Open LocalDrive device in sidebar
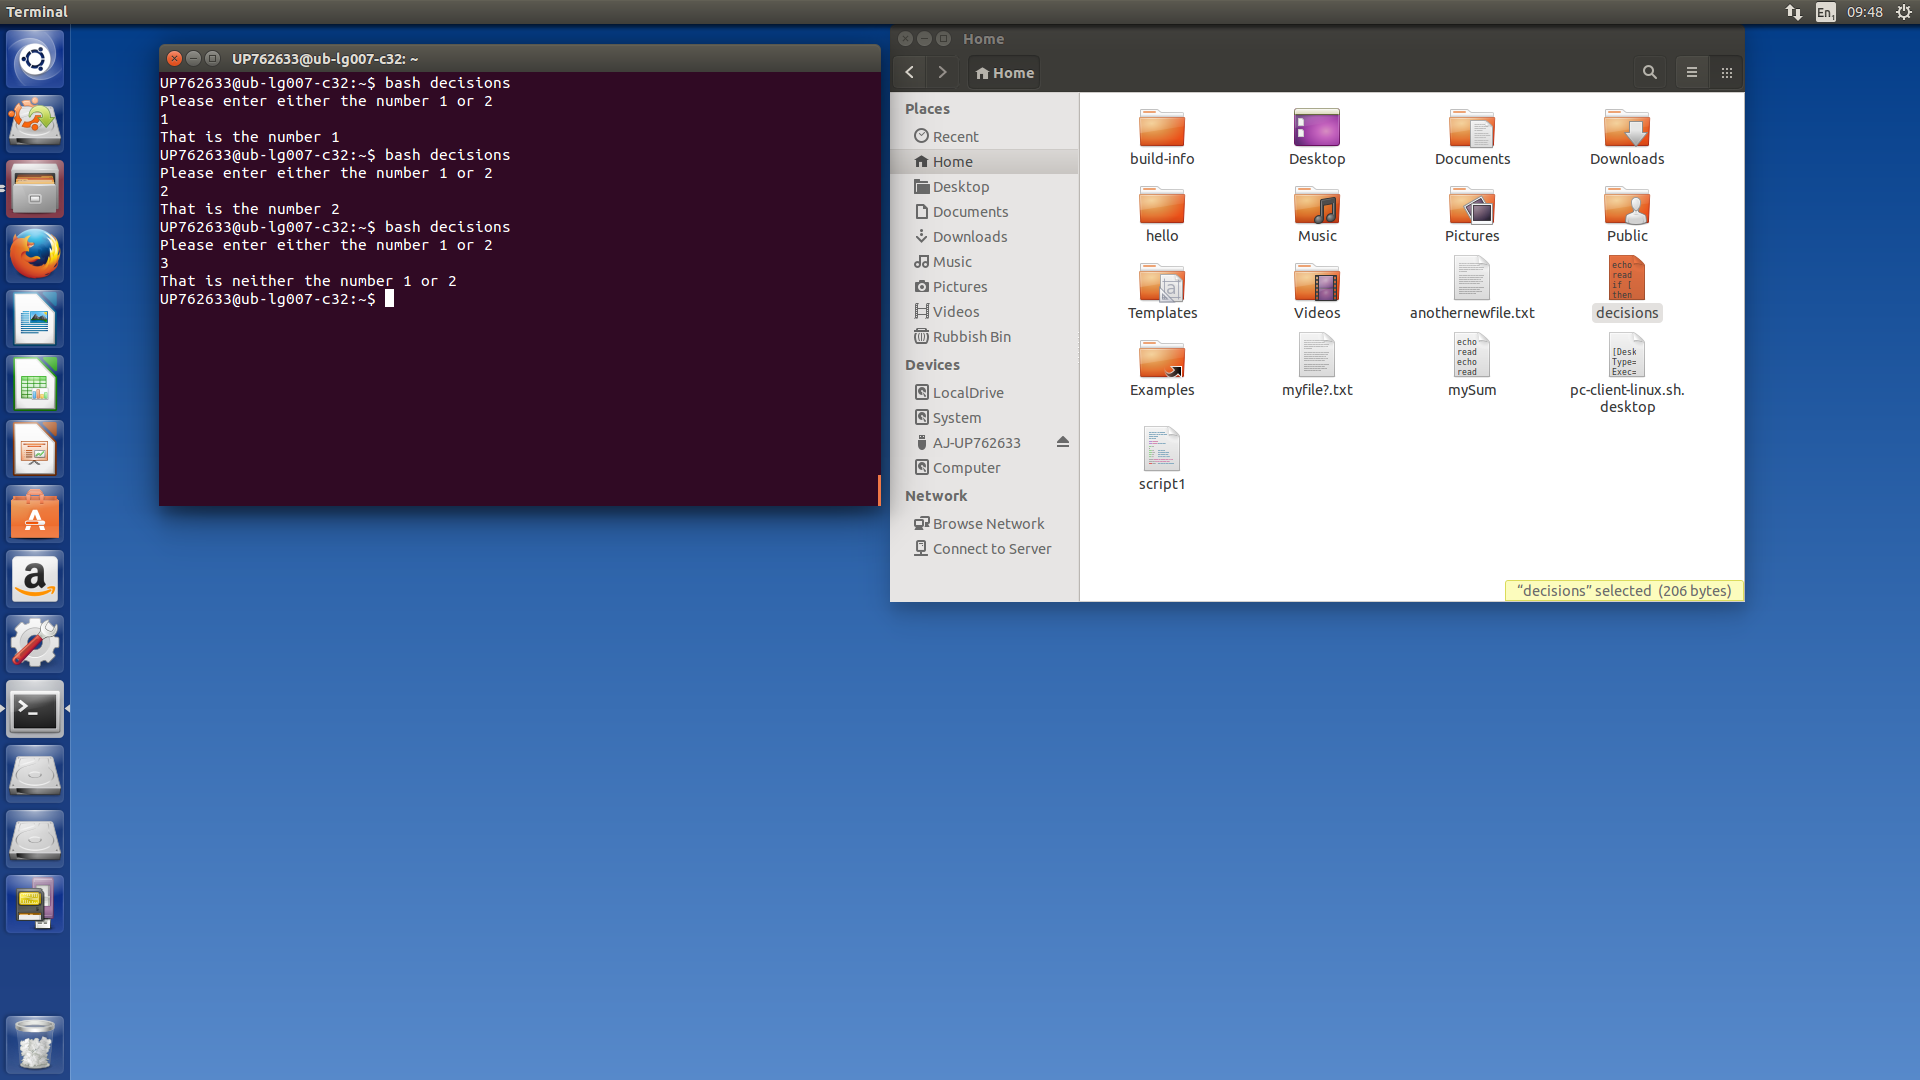This screenshot has width=1920, height=1080. 984,392
